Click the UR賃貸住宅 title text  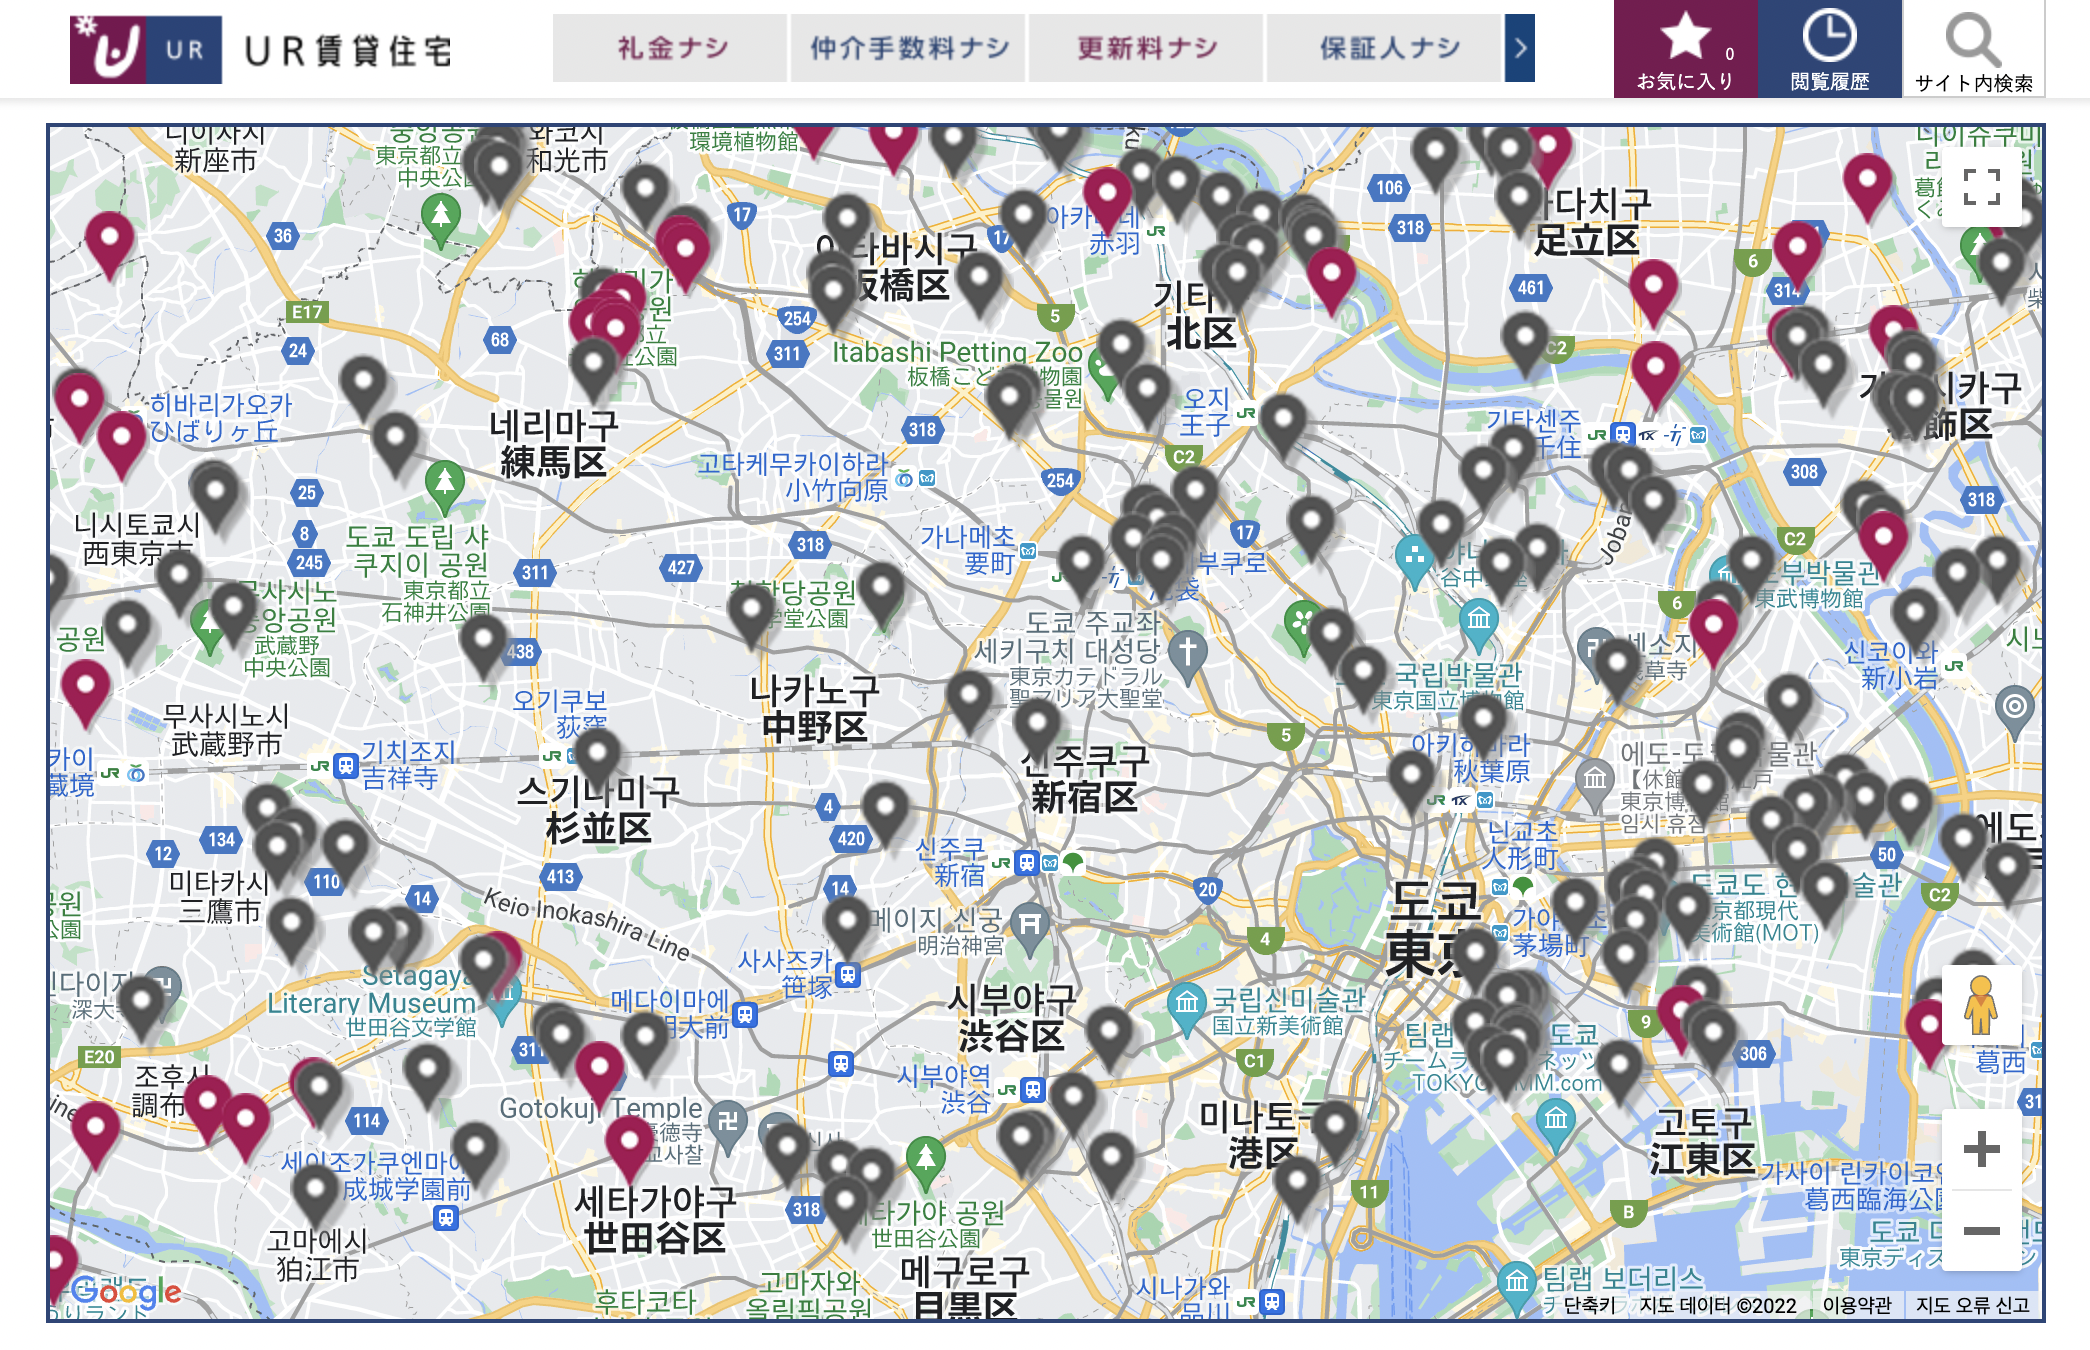pyautogui.click(x=349, y=51)
